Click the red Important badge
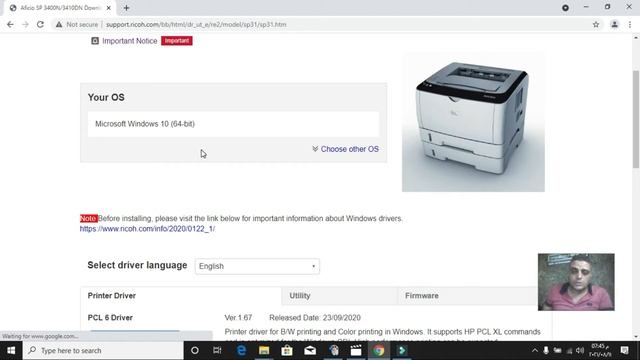The width and height of the screenshot is (640, 360). [177, 41]
